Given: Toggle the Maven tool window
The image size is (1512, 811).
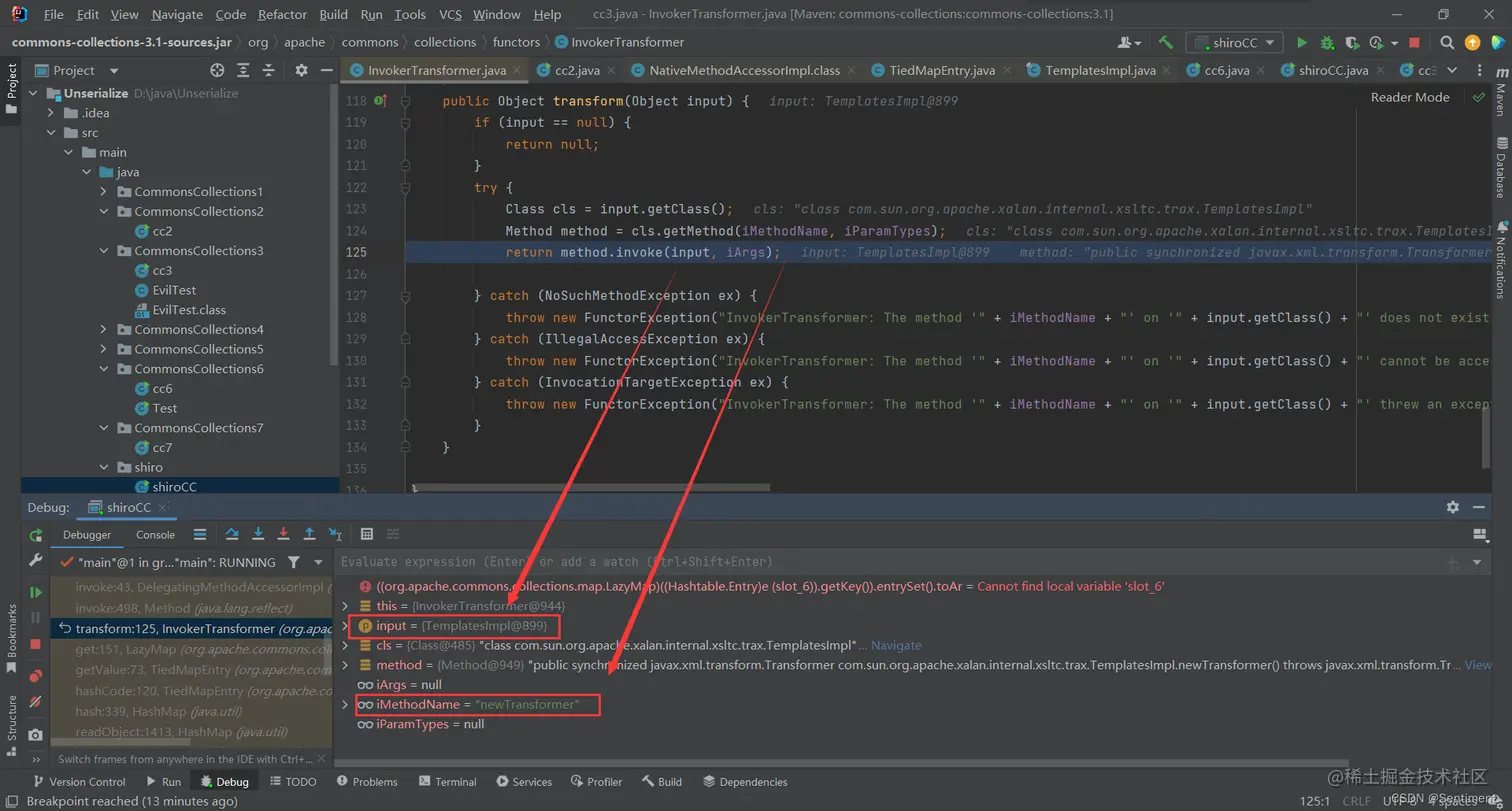Looking at the screenshot, I should pos(1500,93).
